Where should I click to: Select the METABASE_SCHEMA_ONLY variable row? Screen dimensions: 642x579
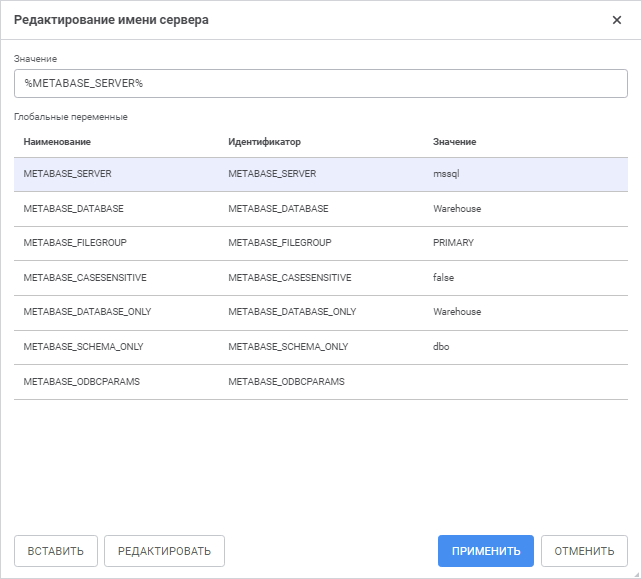(84, 347)
